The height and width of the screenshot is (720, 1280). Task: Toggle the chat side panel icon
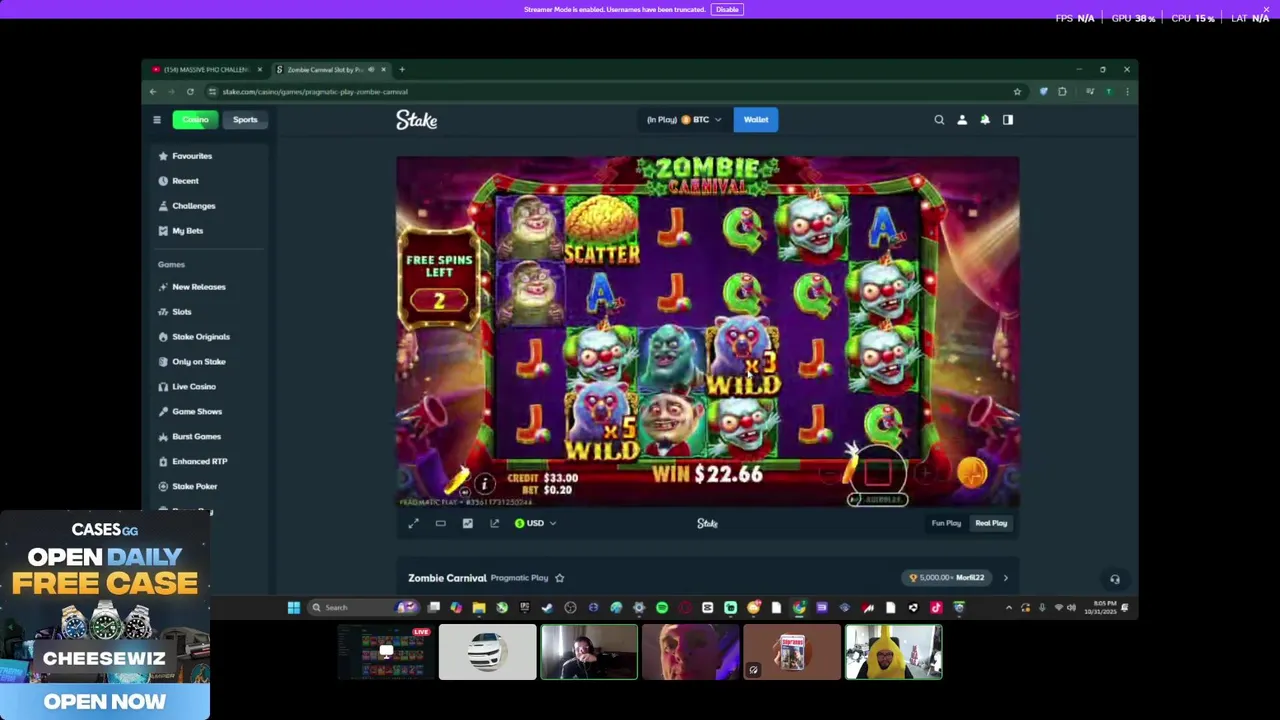(1008, 120)
